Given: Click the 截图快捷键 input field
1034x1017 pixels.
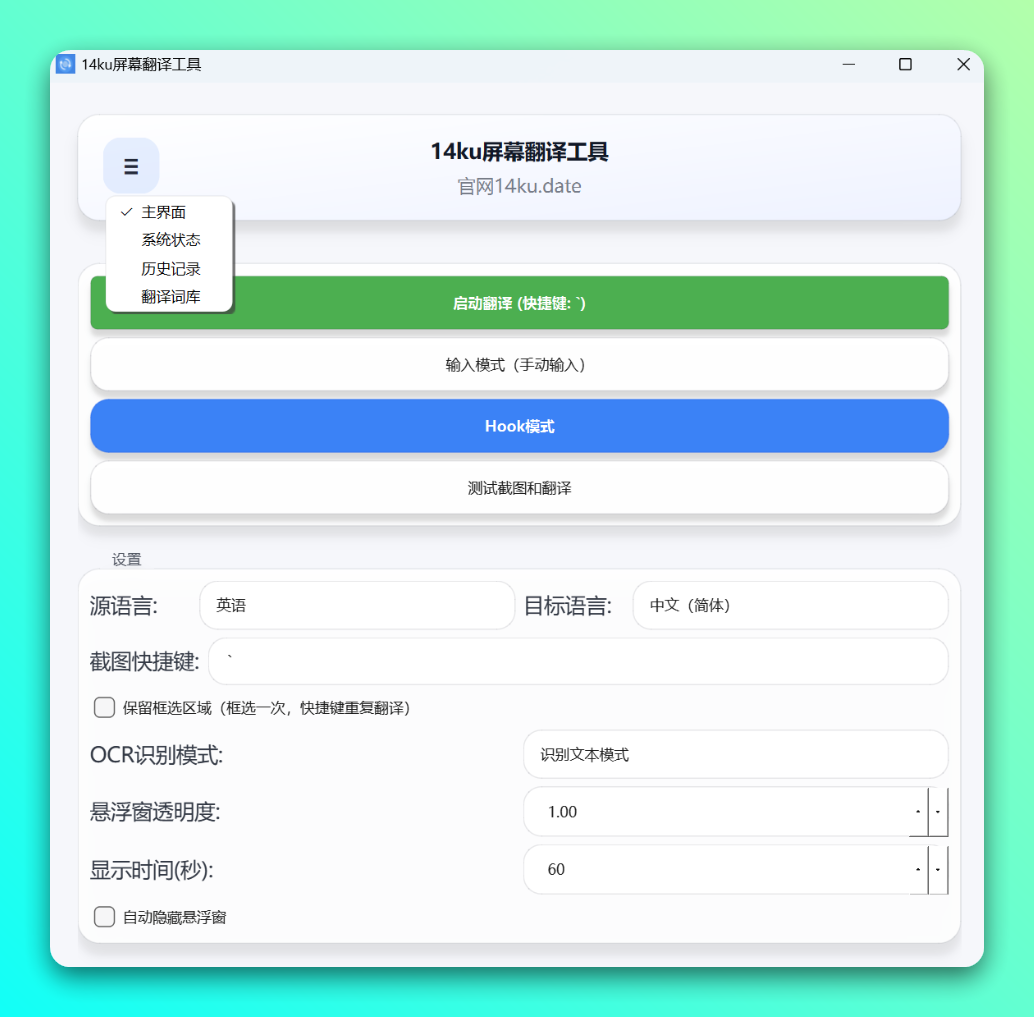Looking at the screenshot, I should click(578, 662).
